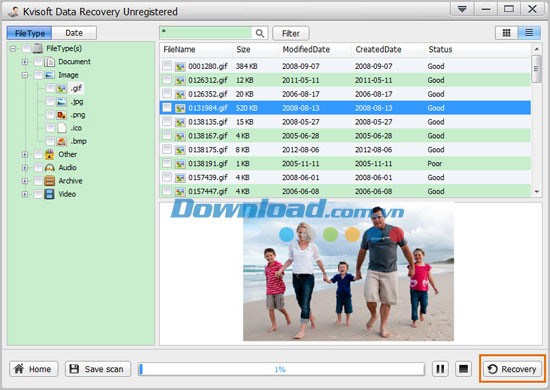Tick the FileType(s) root checkbox
550x390 pixels.
[x=26, y=48]
